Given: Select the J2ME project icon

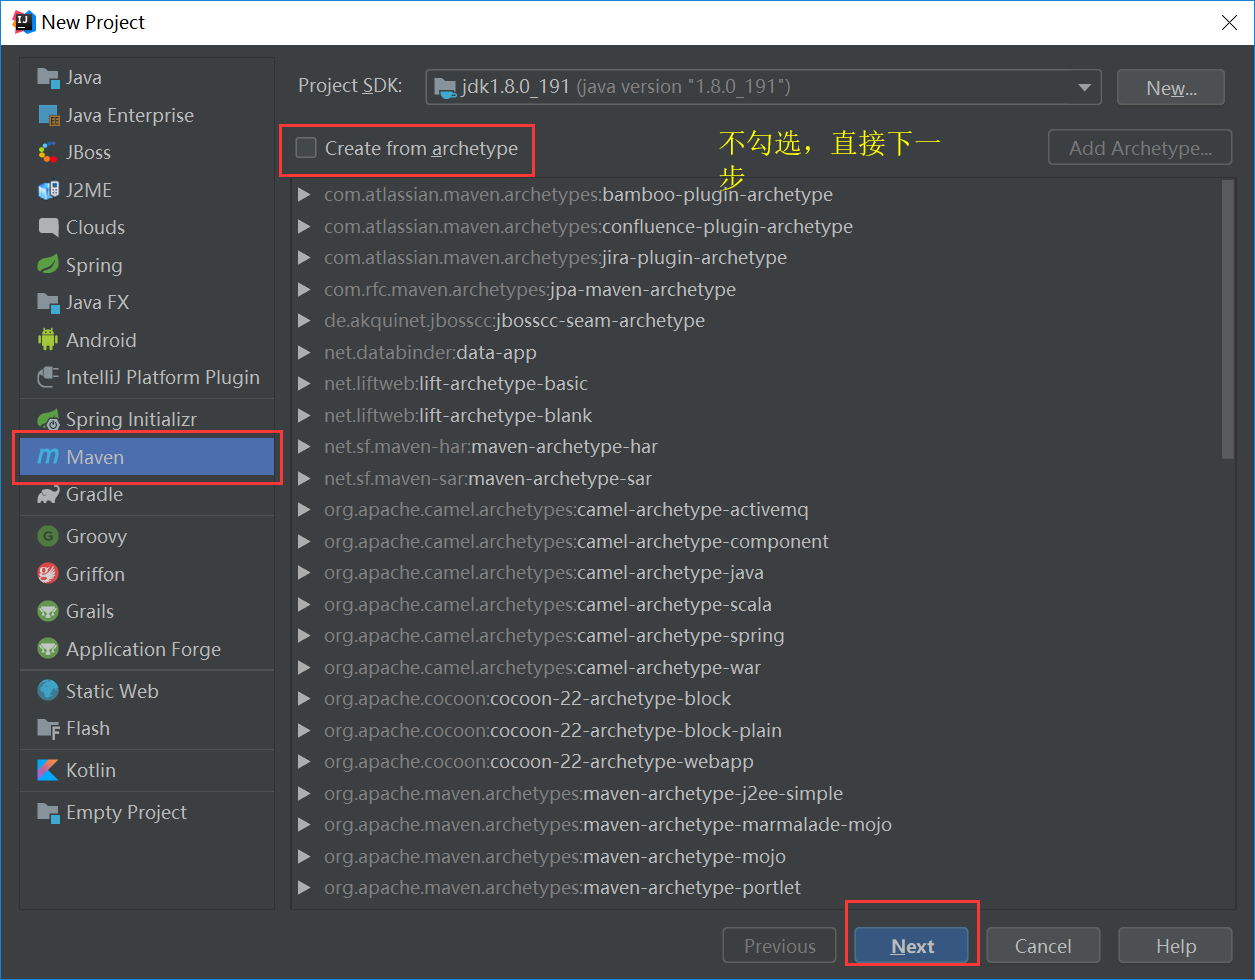Looking at the screenshot, I should click(48, 190).
